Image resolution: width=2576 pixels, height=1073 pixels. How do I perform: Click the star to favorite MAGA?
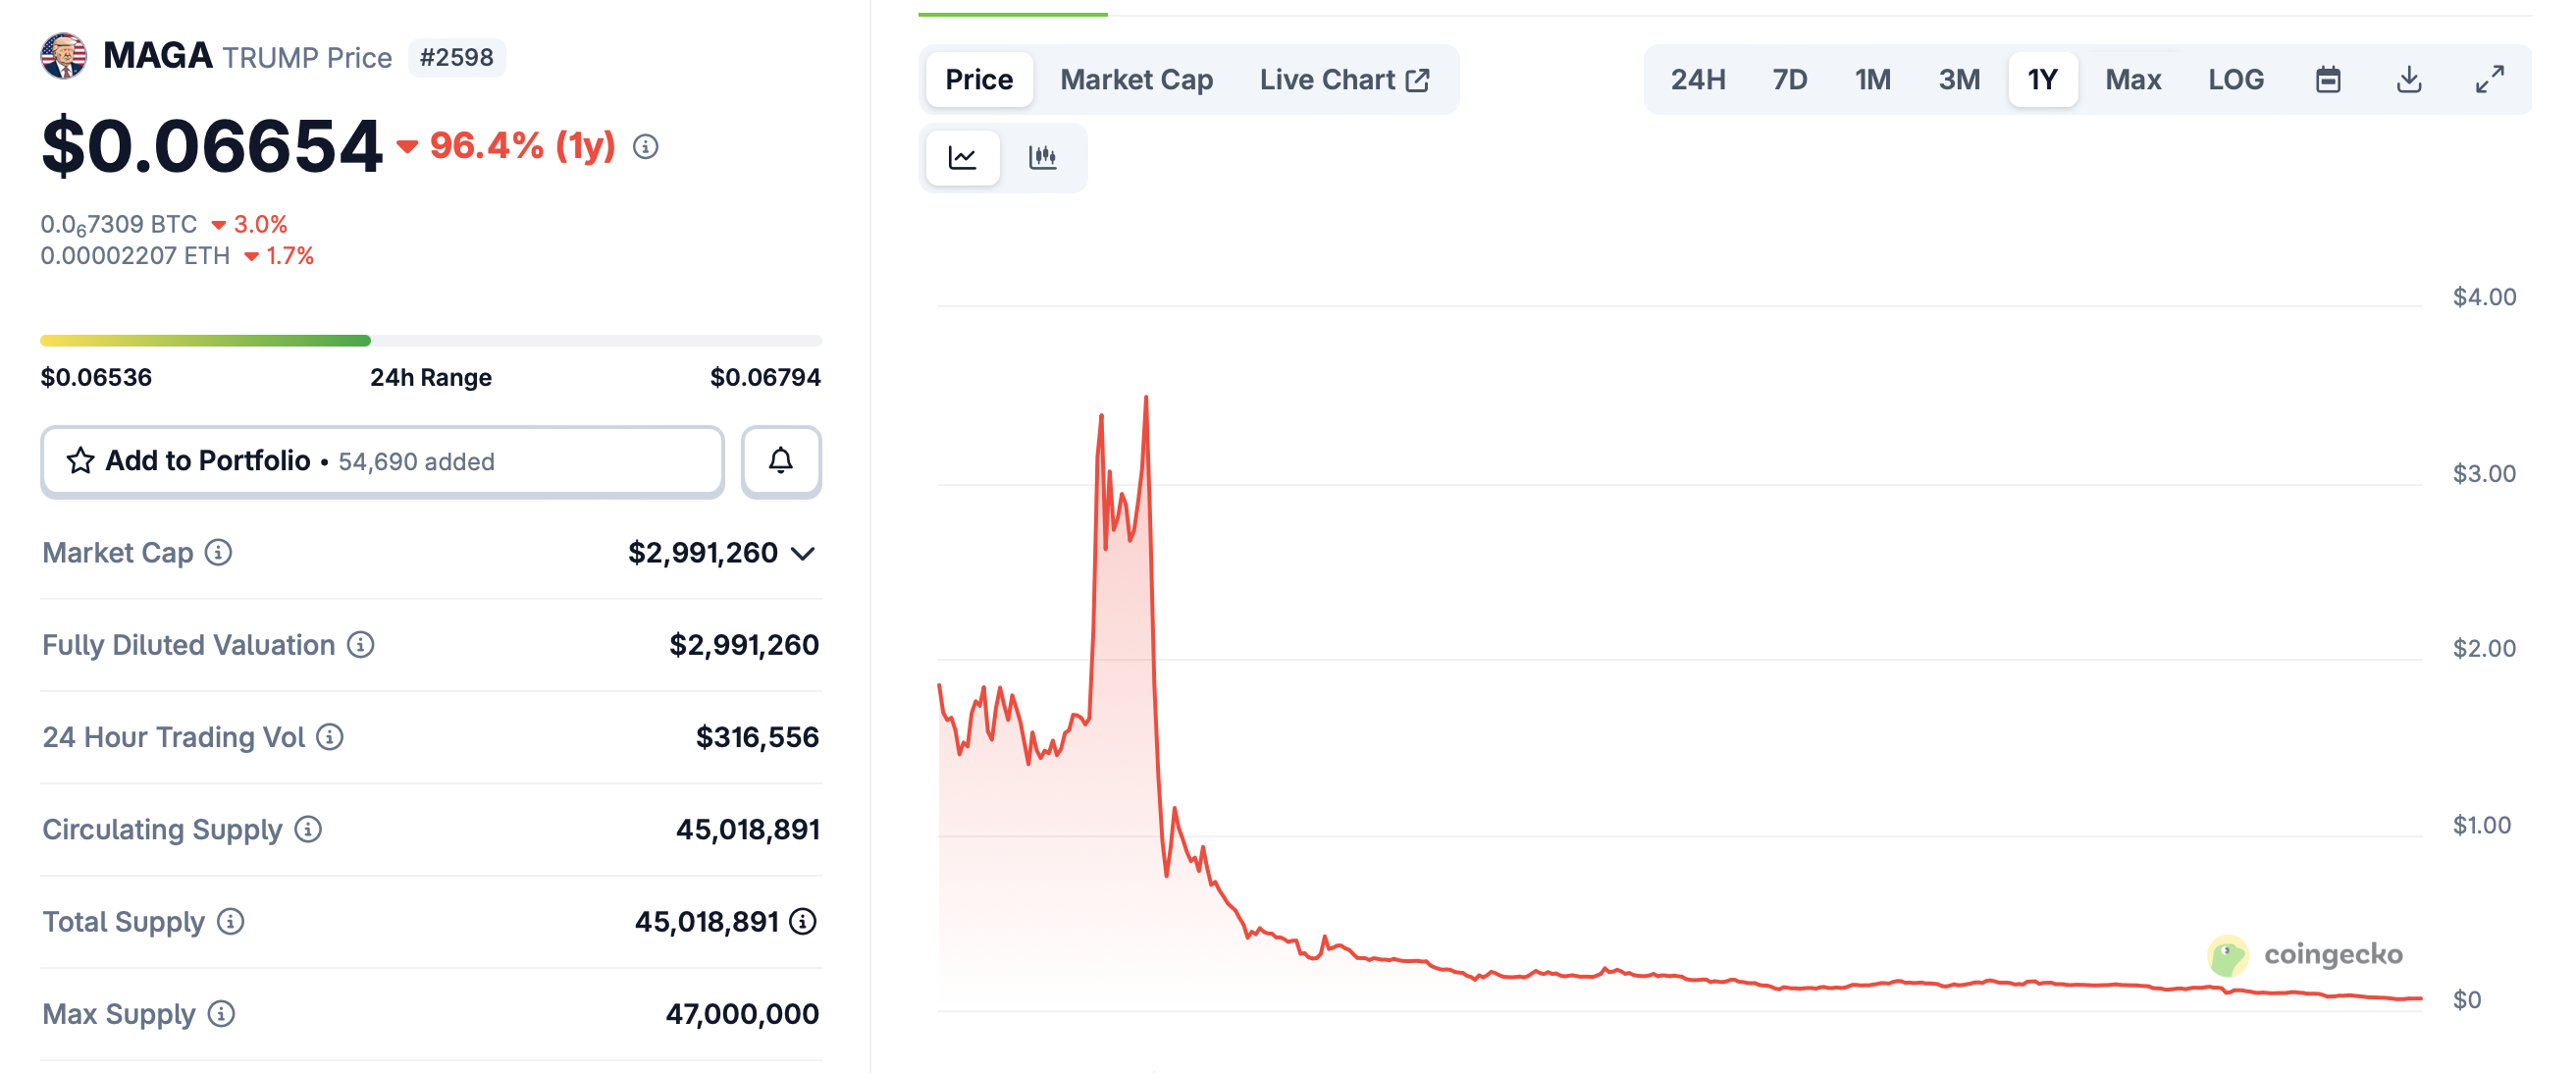click(x=80, y=461)
